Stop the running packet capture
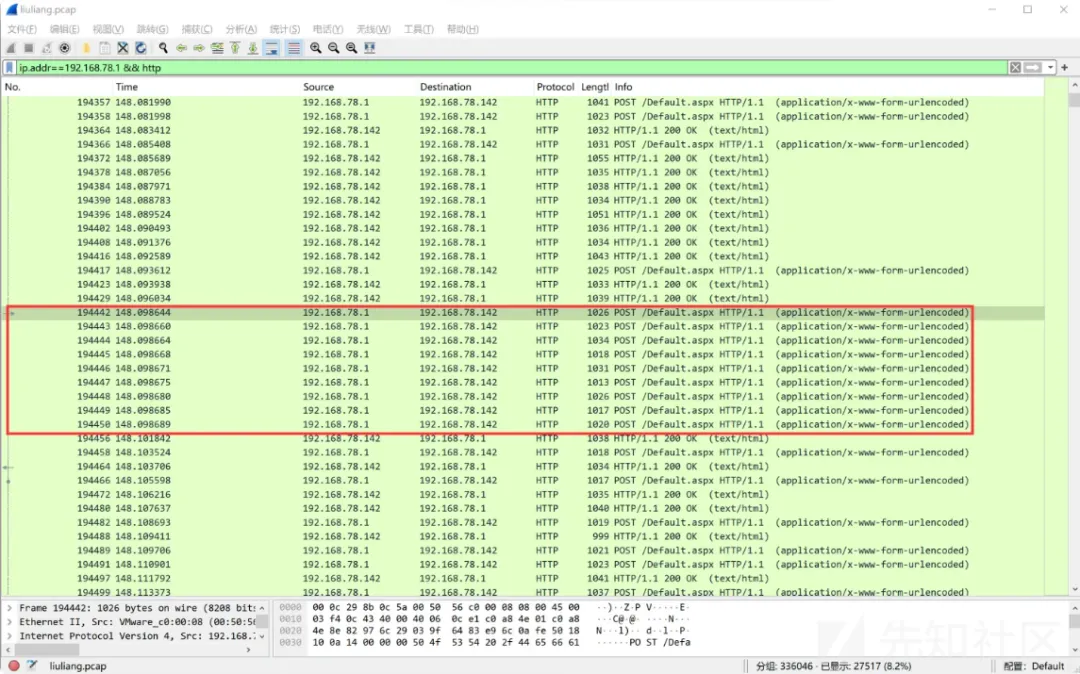 pos(29,48)
